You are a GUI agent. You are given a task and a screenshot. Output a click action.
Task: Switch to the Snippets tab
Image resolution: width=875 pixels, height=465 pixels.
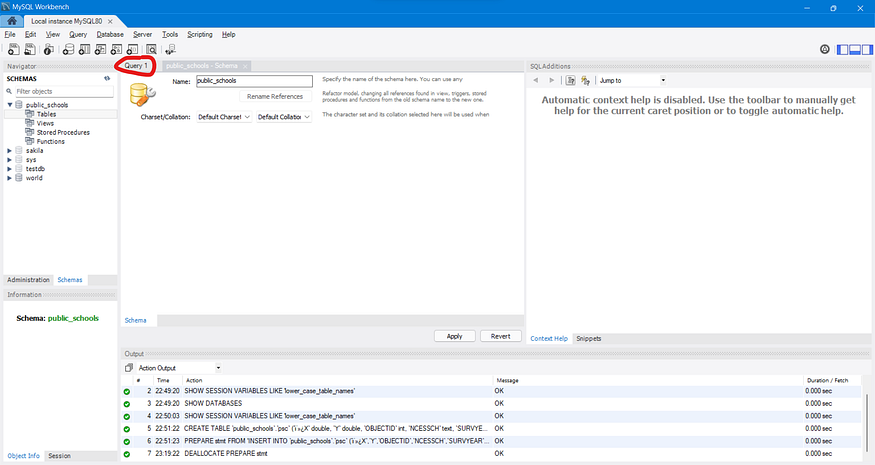589,338
